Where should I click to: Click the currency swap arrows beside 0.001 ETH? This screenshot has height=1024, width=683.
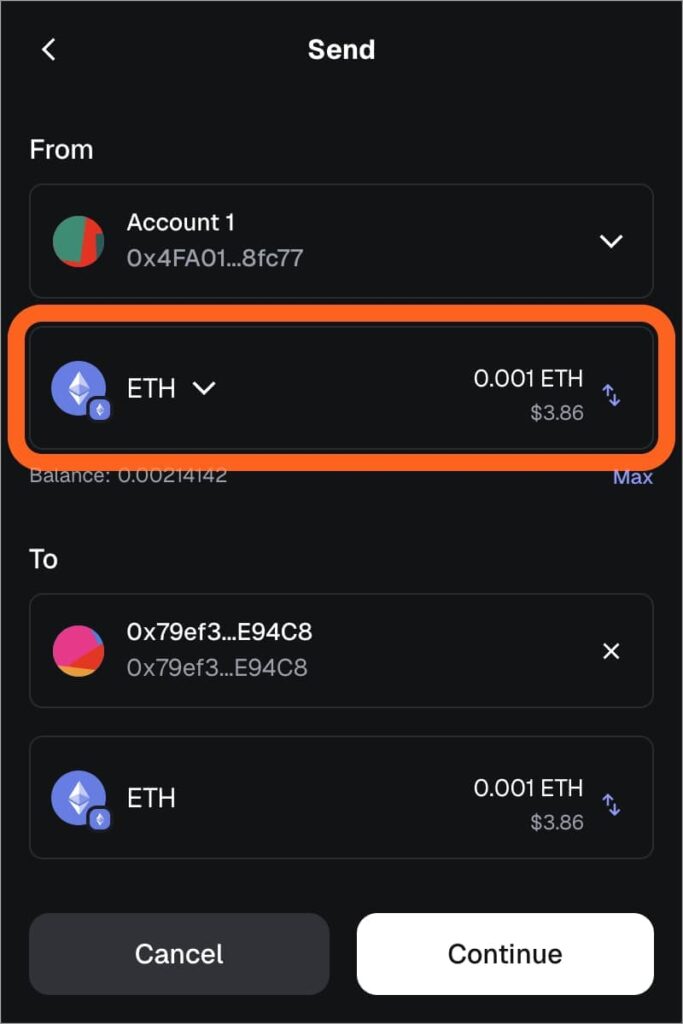pos(612,395)
